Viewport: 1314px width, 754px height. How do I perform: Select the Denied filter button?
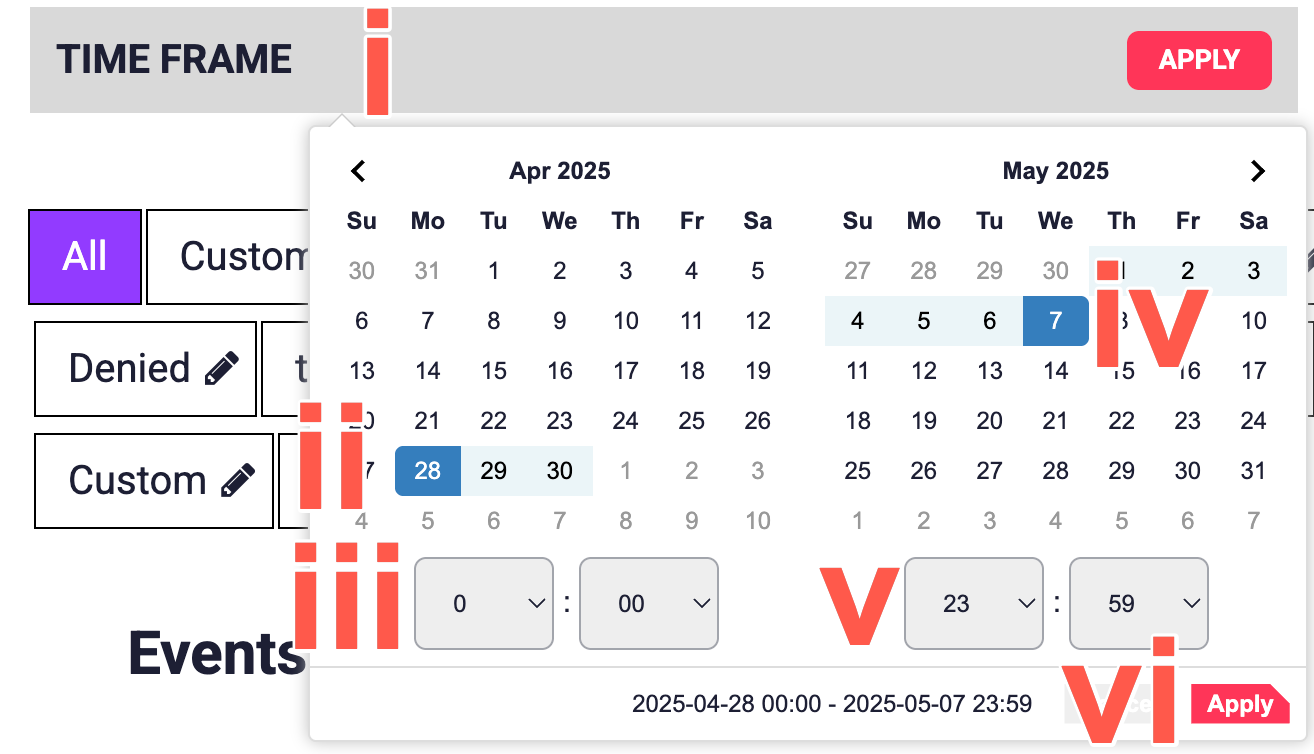[x=146, y=368]
